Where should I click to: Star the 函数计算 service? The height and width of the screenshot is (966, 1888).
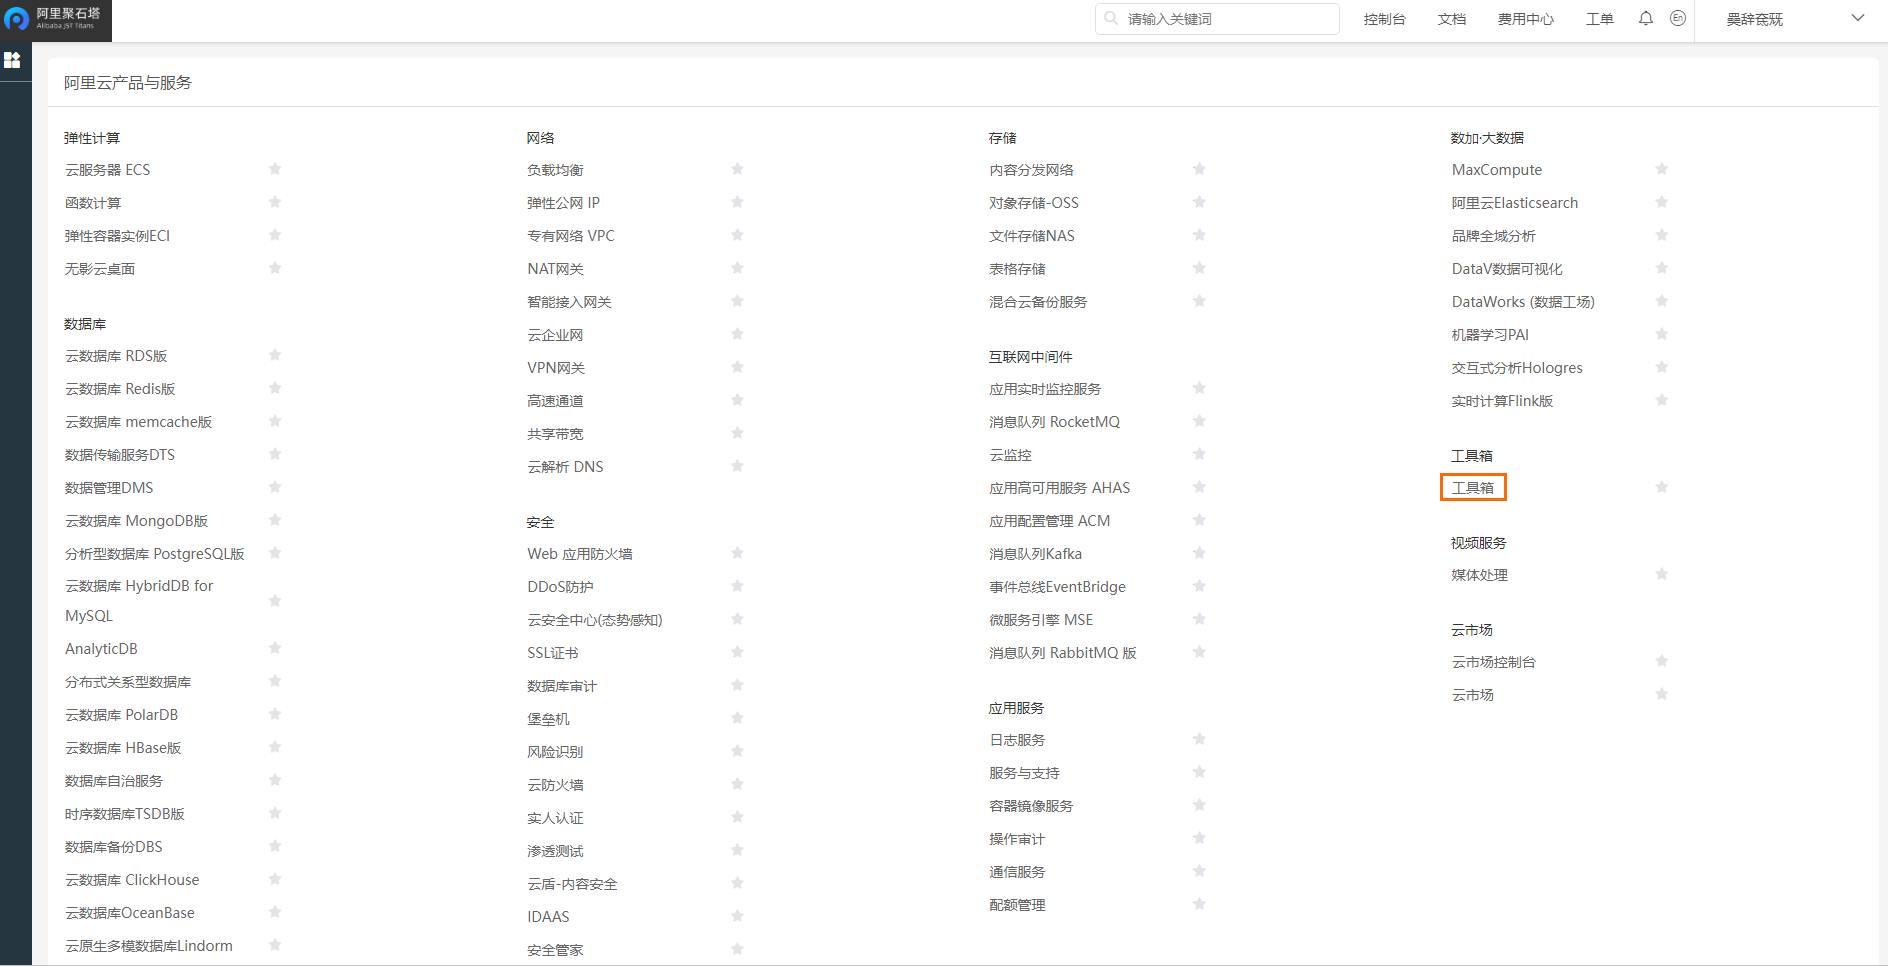click(275, 202)
